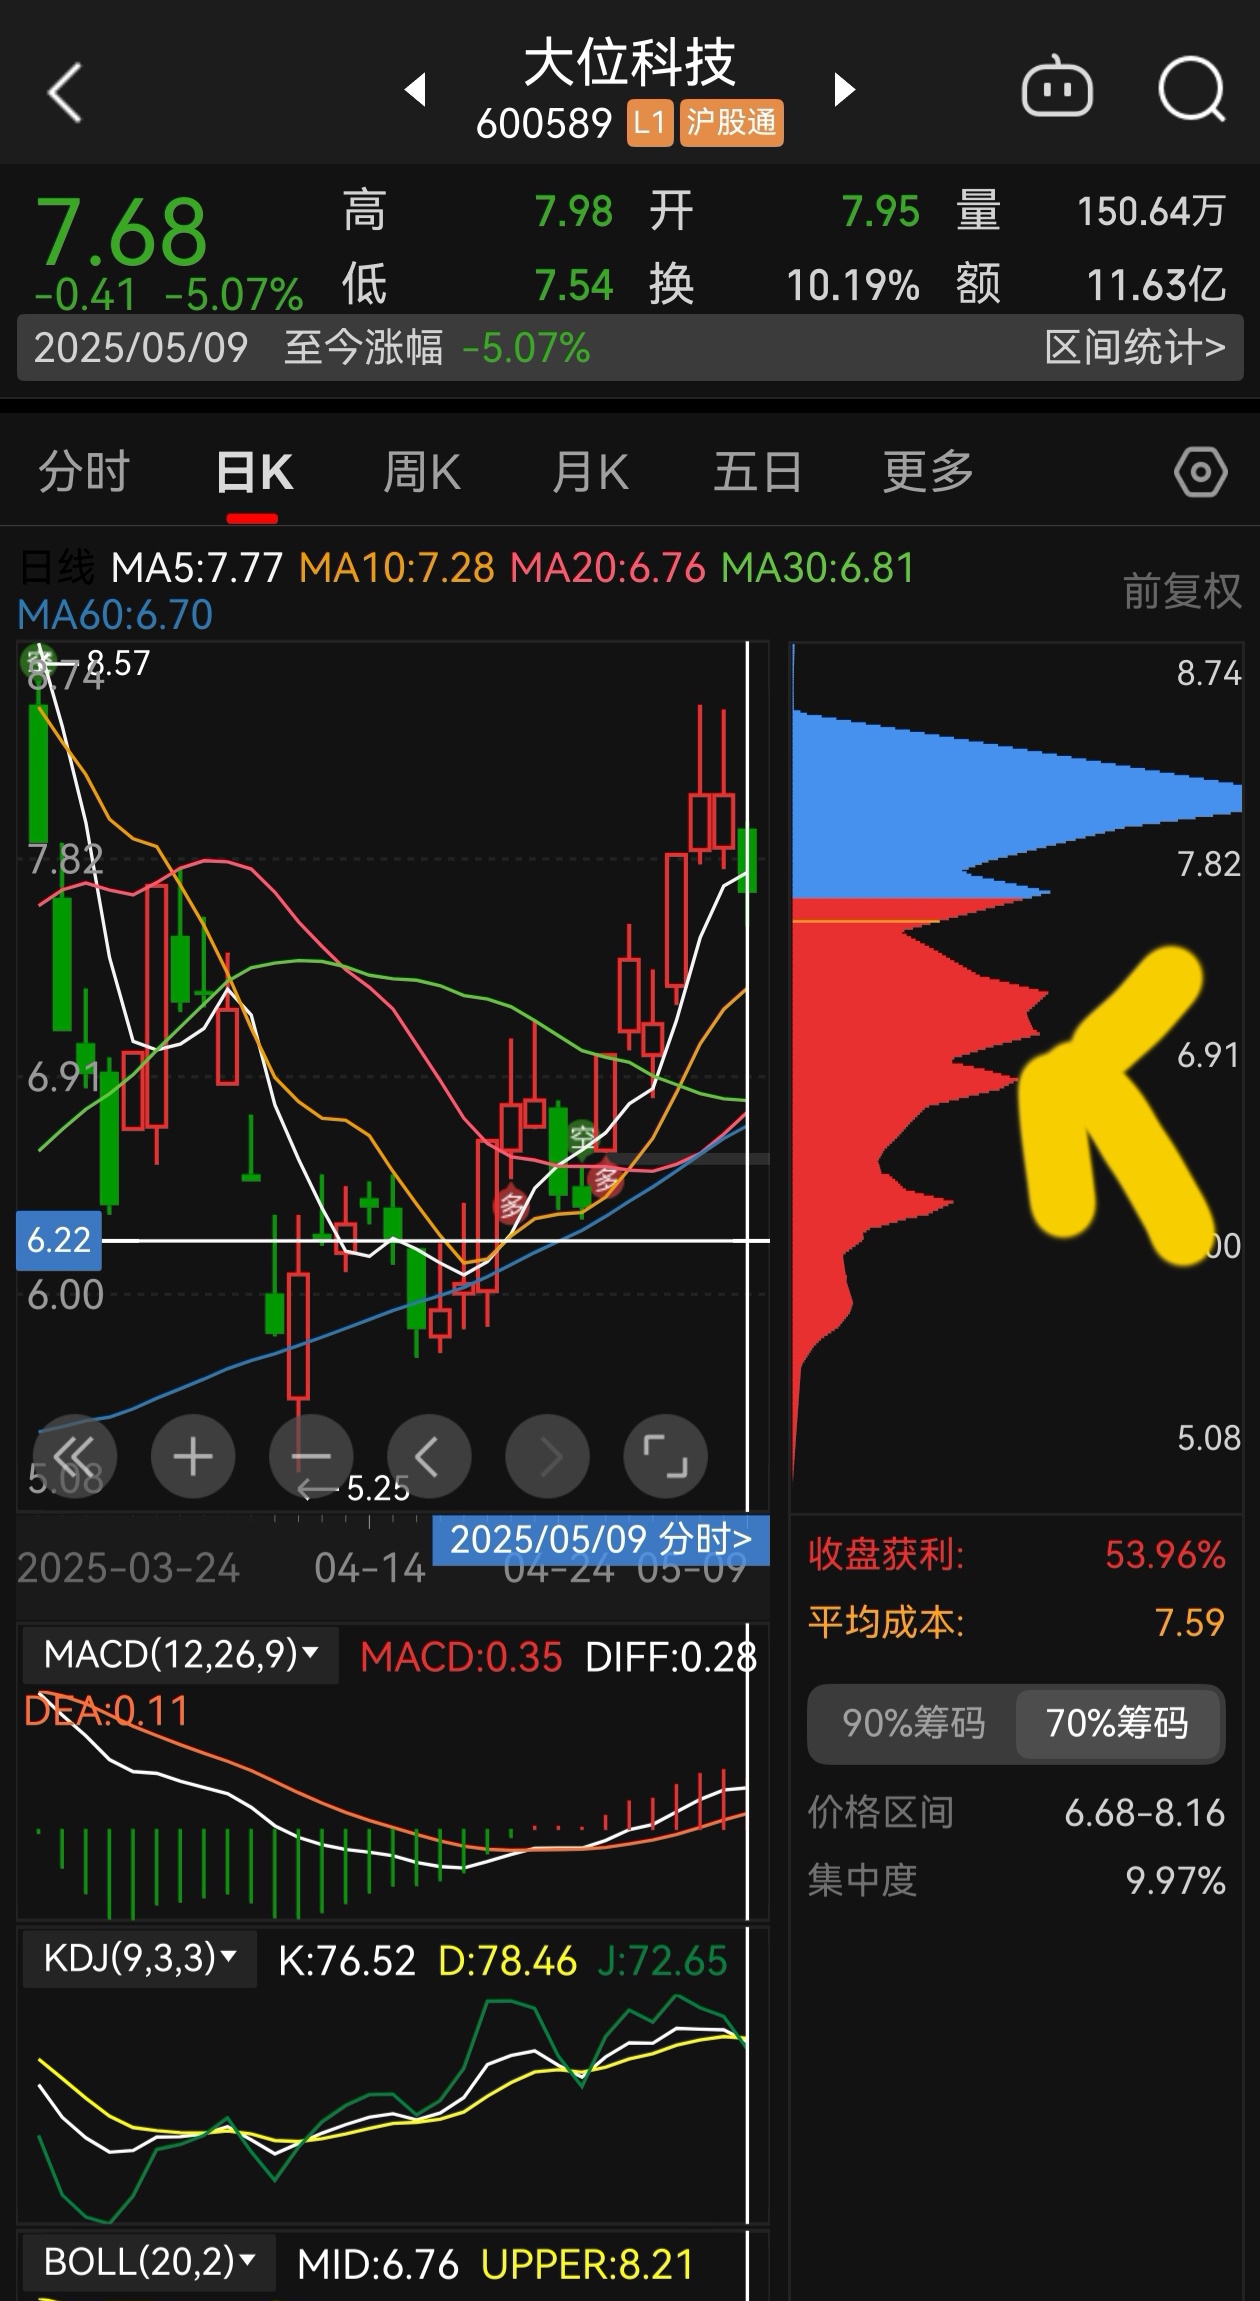
Task: Tap the DEA:0.11 value
Action: coord(106,1711)
